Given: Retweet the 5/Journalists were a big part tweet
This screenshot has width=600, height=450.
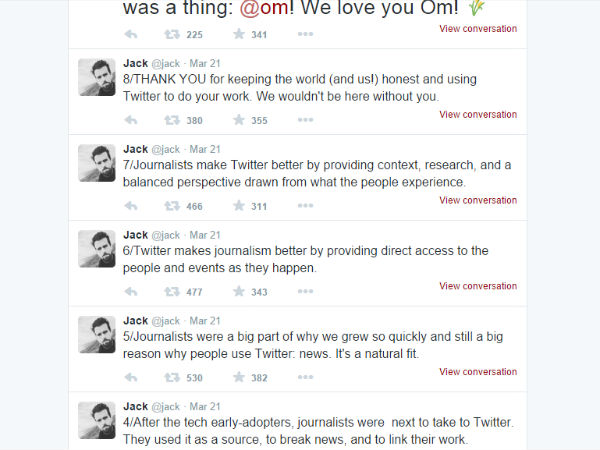Looking at the screenshot, I should coord(172,378).
